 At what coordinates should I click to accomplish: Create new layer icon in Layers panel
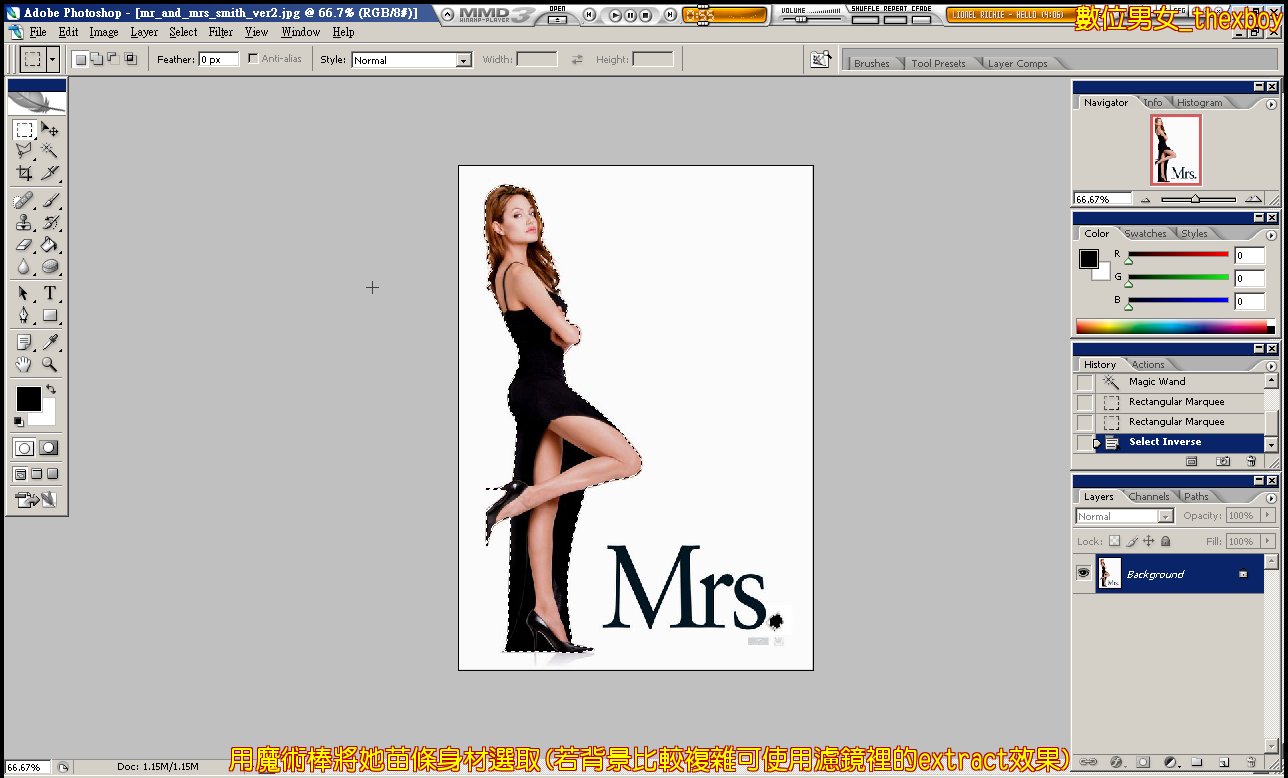point(1223,762)
